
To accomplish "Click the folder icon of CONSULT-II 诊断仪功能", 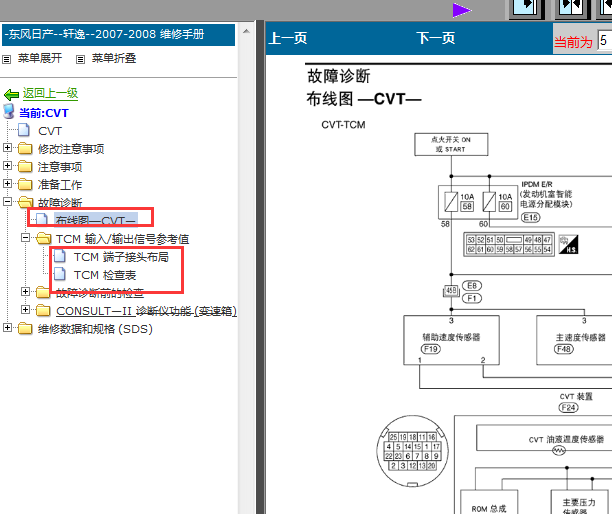I will pos(43,310).
